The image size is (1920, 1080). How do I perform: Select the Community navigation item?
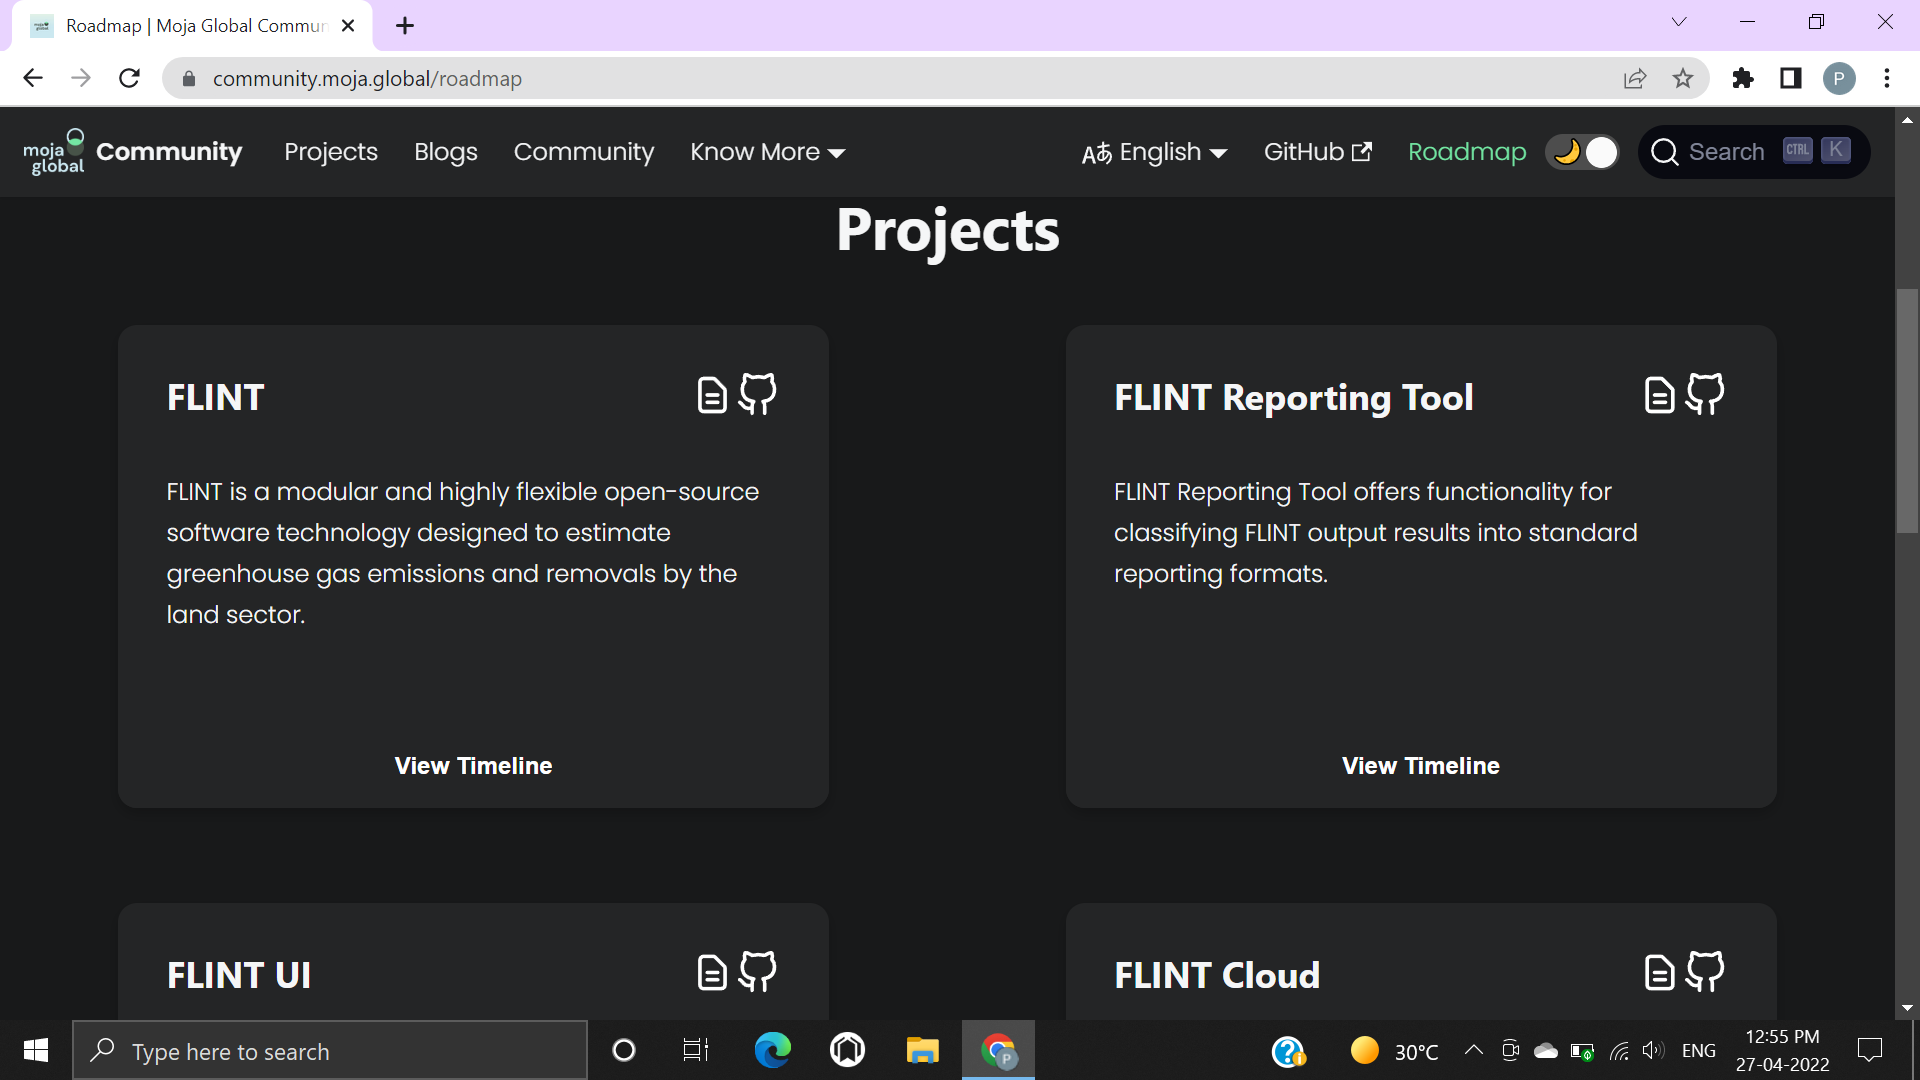583,152
